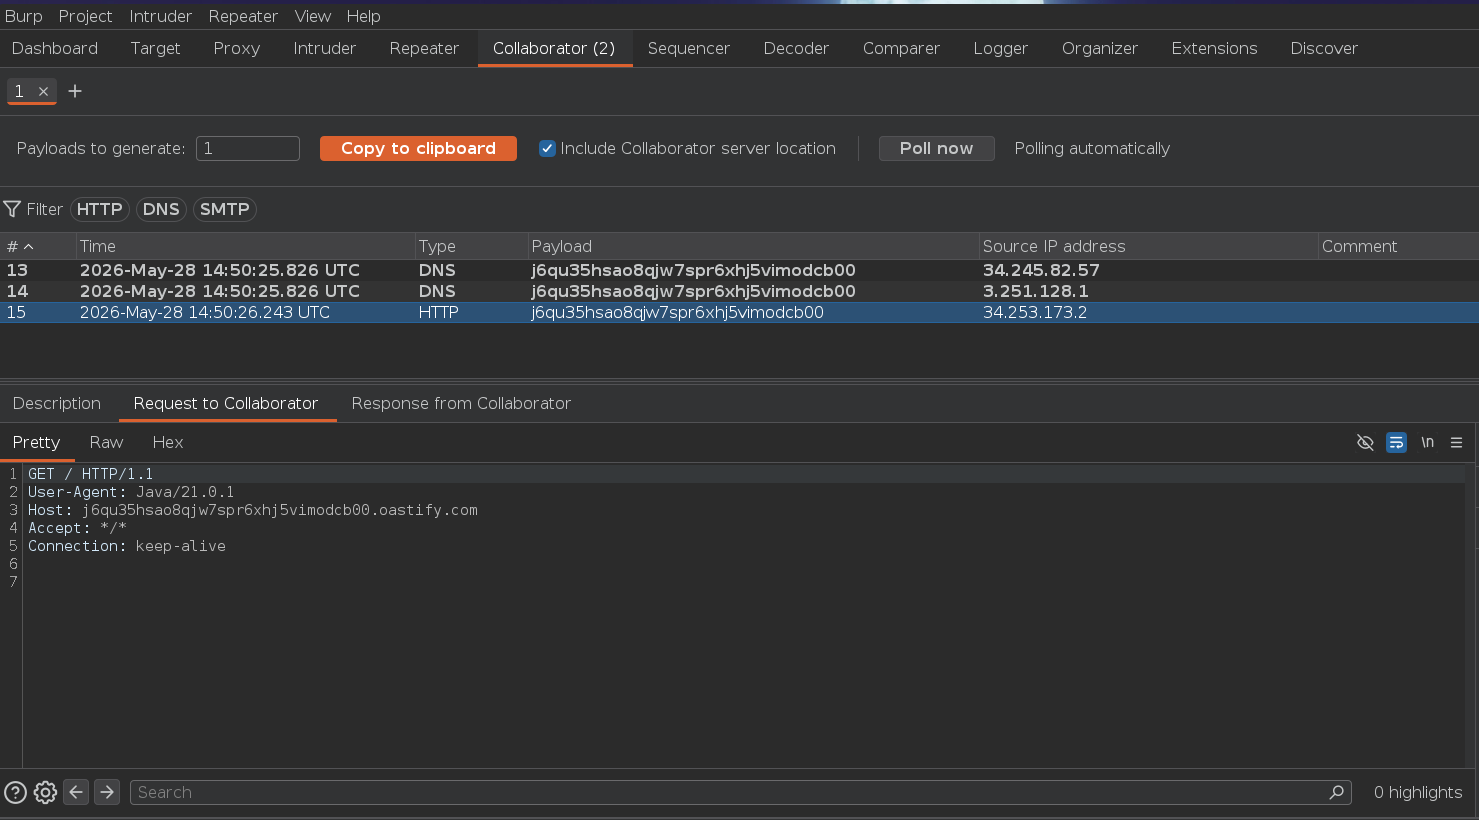Viewport: 1479px width, 820px height.
Task: Sort by the # column header
Action: pyautogui.click(x=38, y=246)
